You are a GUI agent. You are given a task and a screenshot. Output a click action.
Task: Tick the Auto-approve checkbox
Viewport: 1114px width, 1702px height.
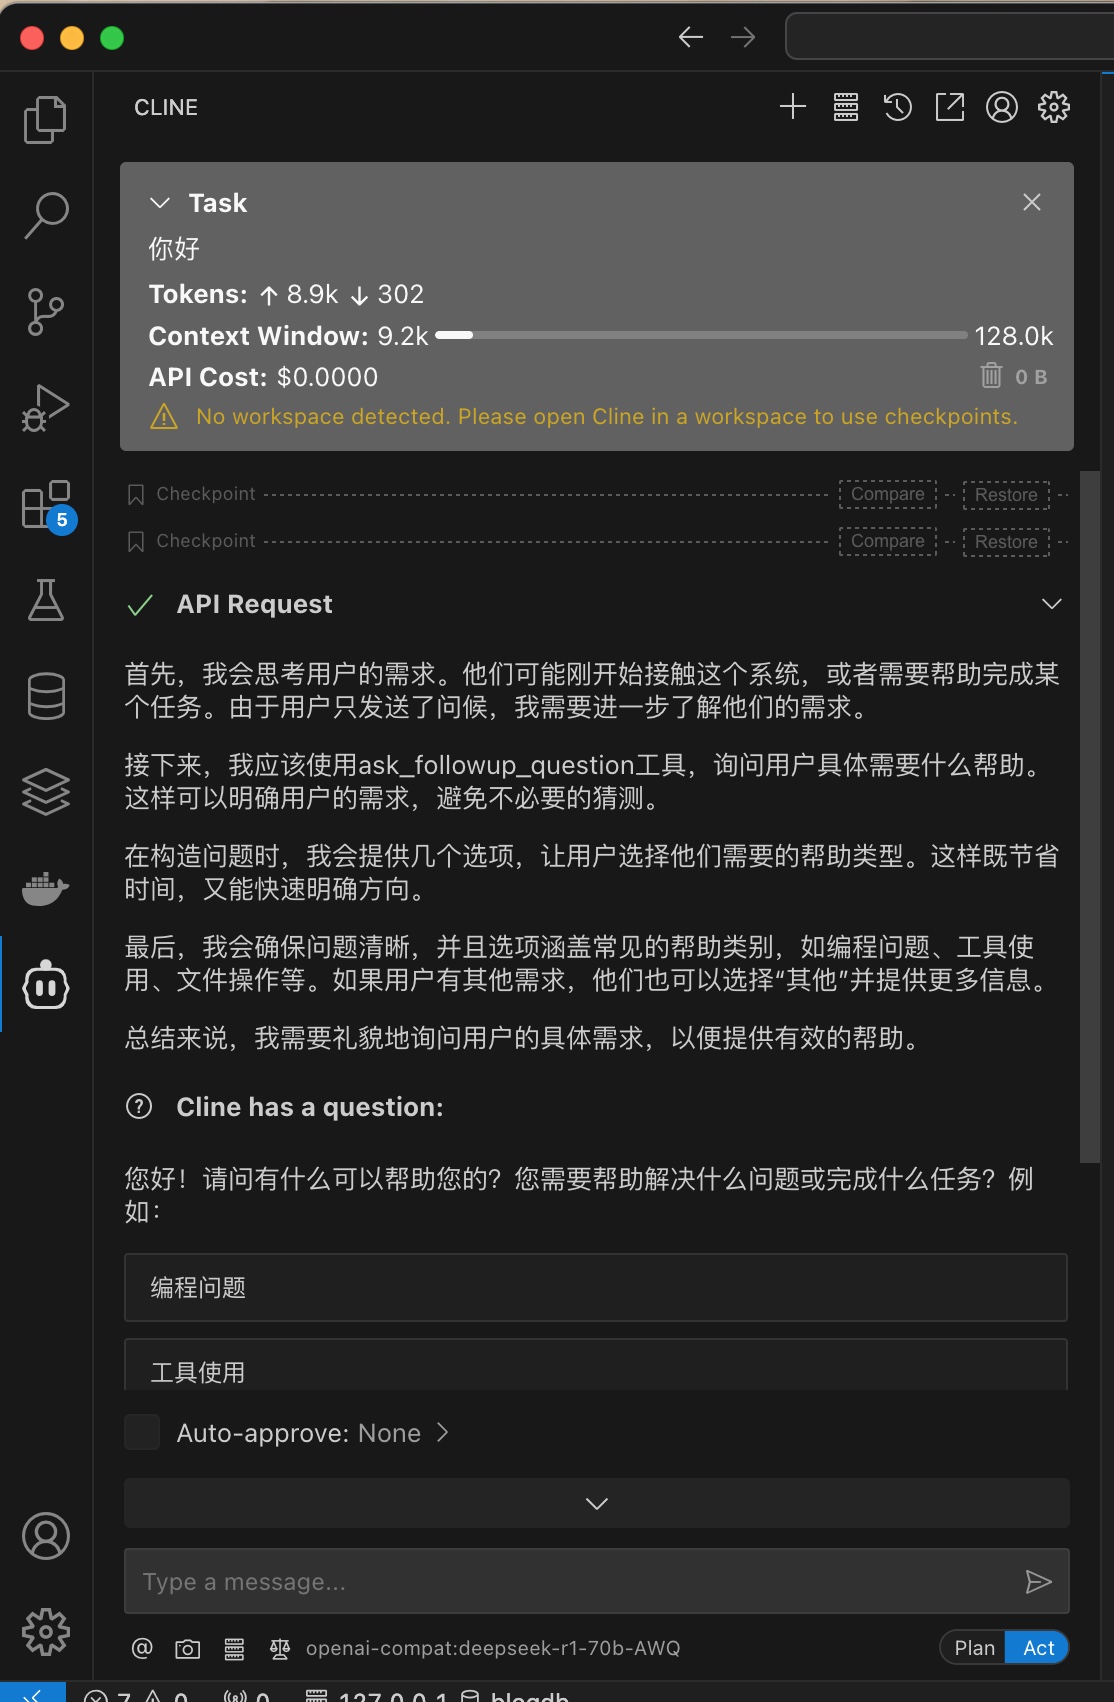click(x=142, y=1432)
